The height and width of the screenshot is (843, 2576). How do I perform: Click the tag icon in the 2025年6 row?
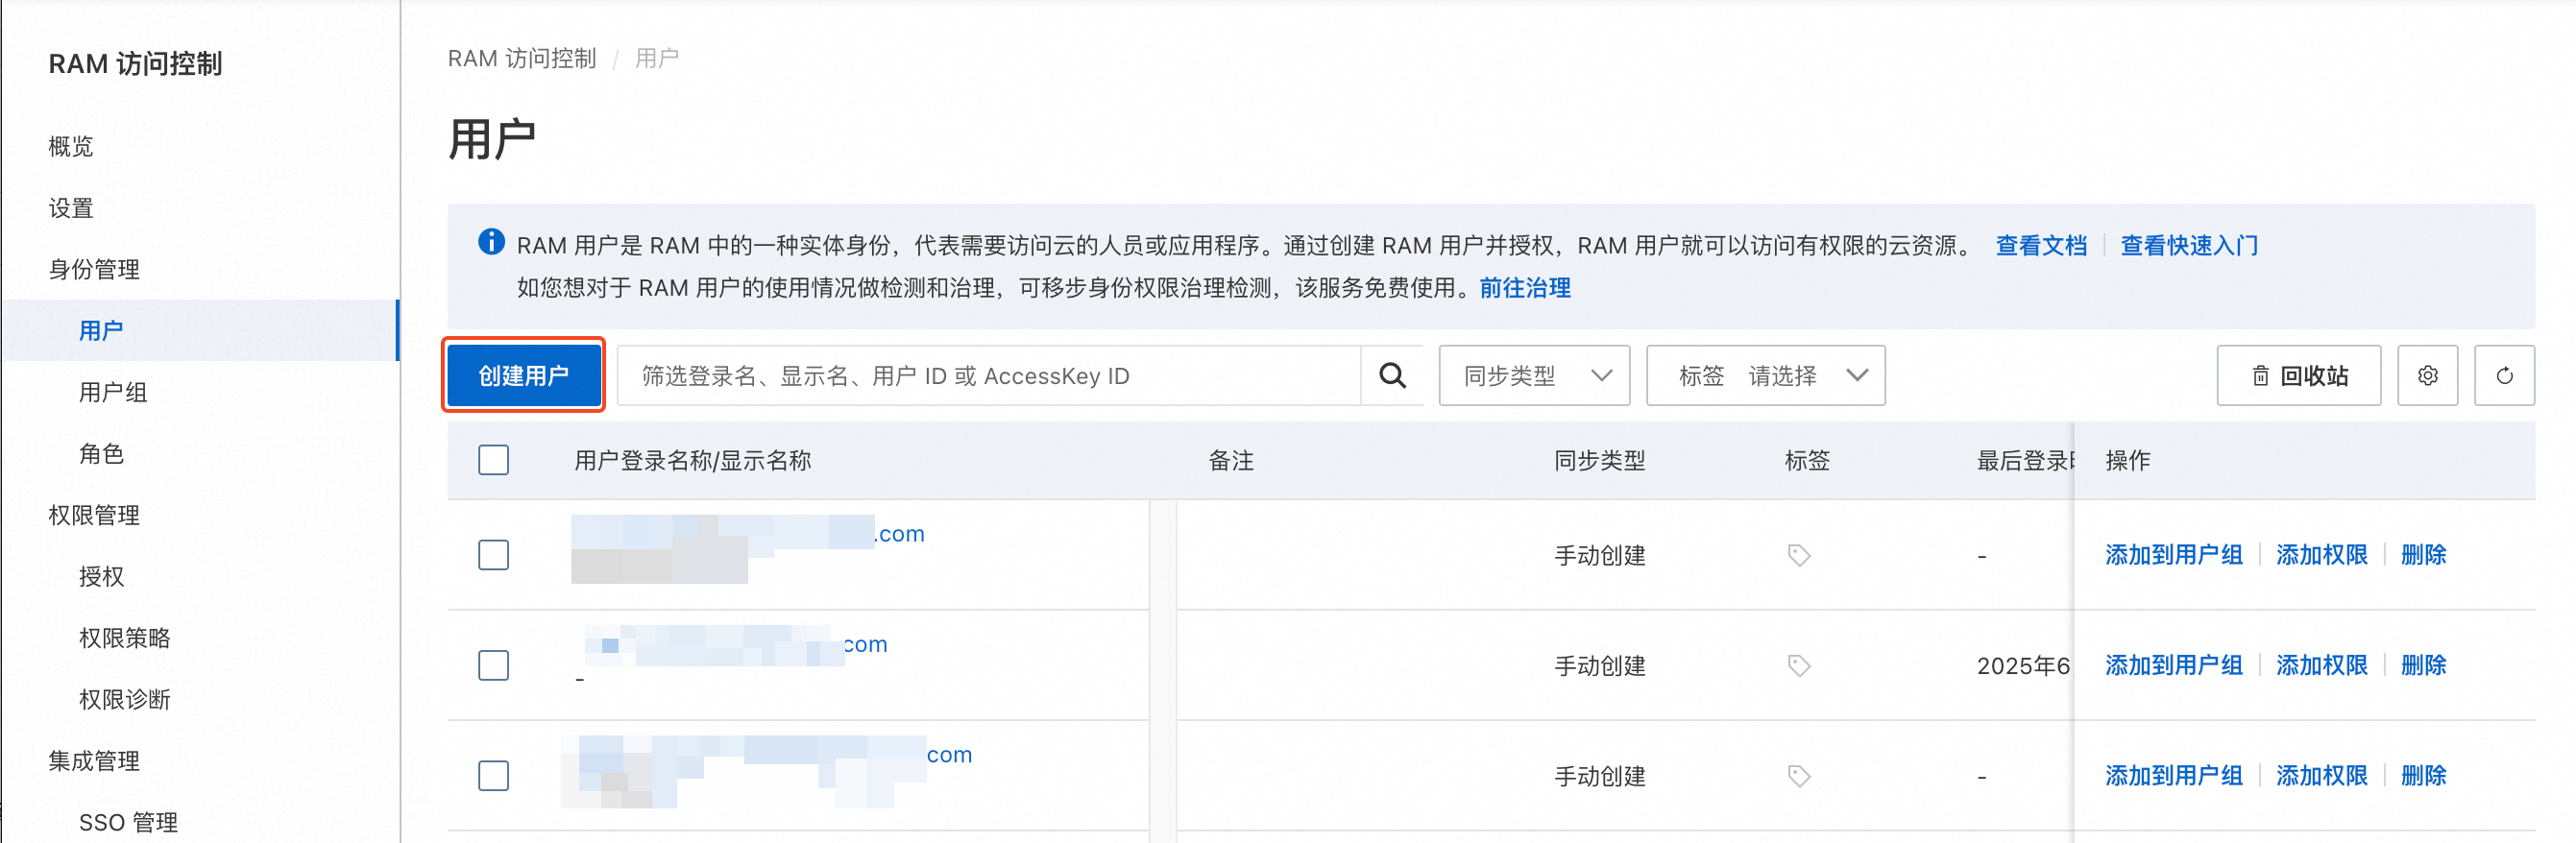(x=1798, y=665)
